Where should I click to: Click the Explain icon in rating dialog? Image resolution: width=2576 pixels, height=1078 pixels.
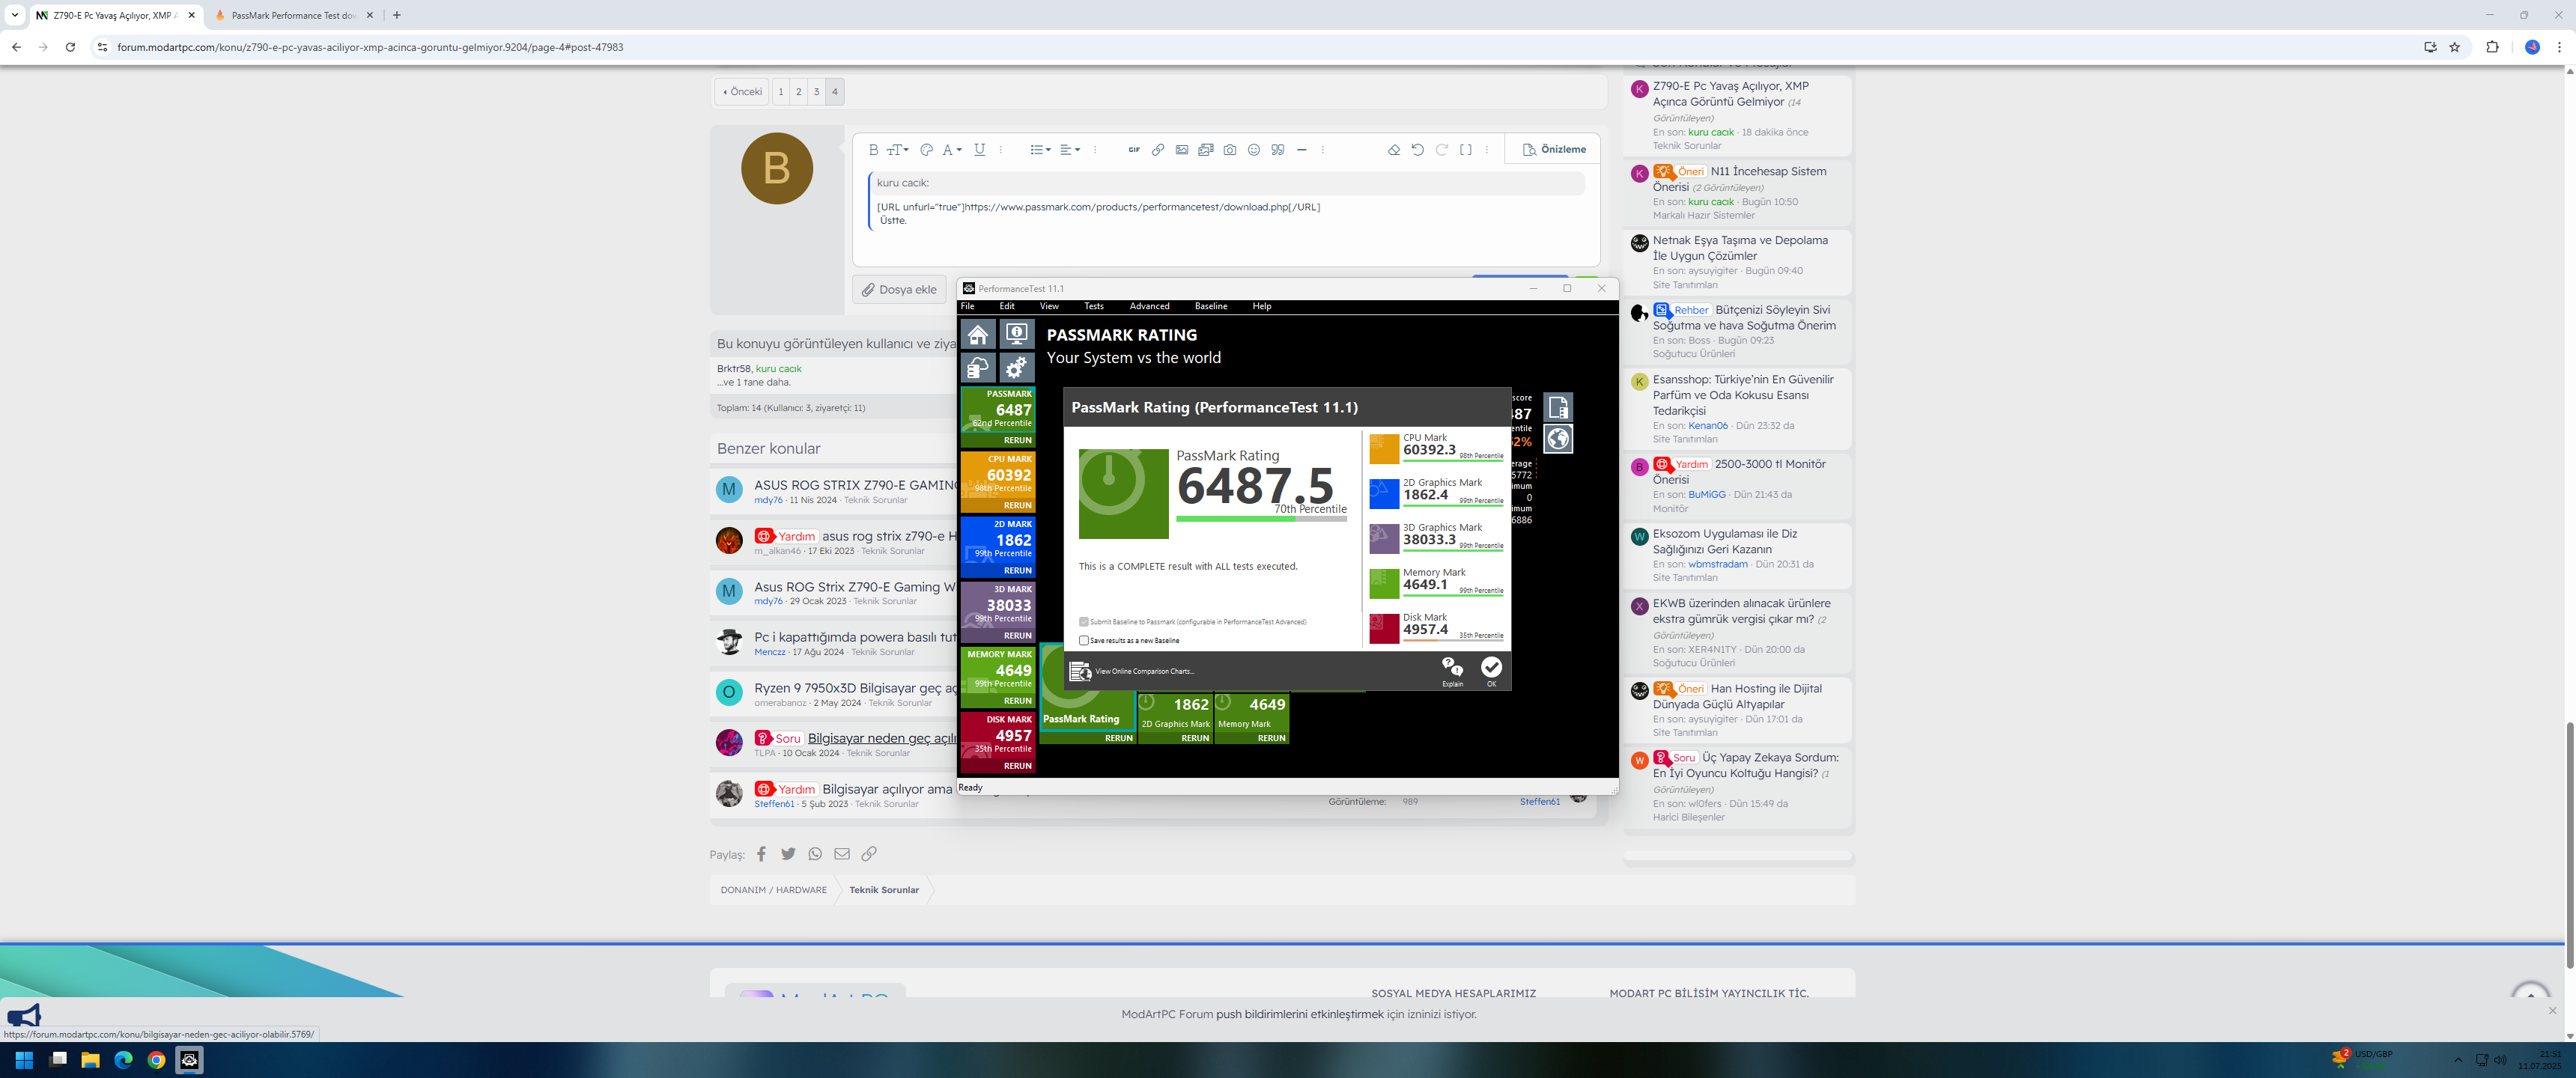pyautogui.click(x=1452, y=671)
